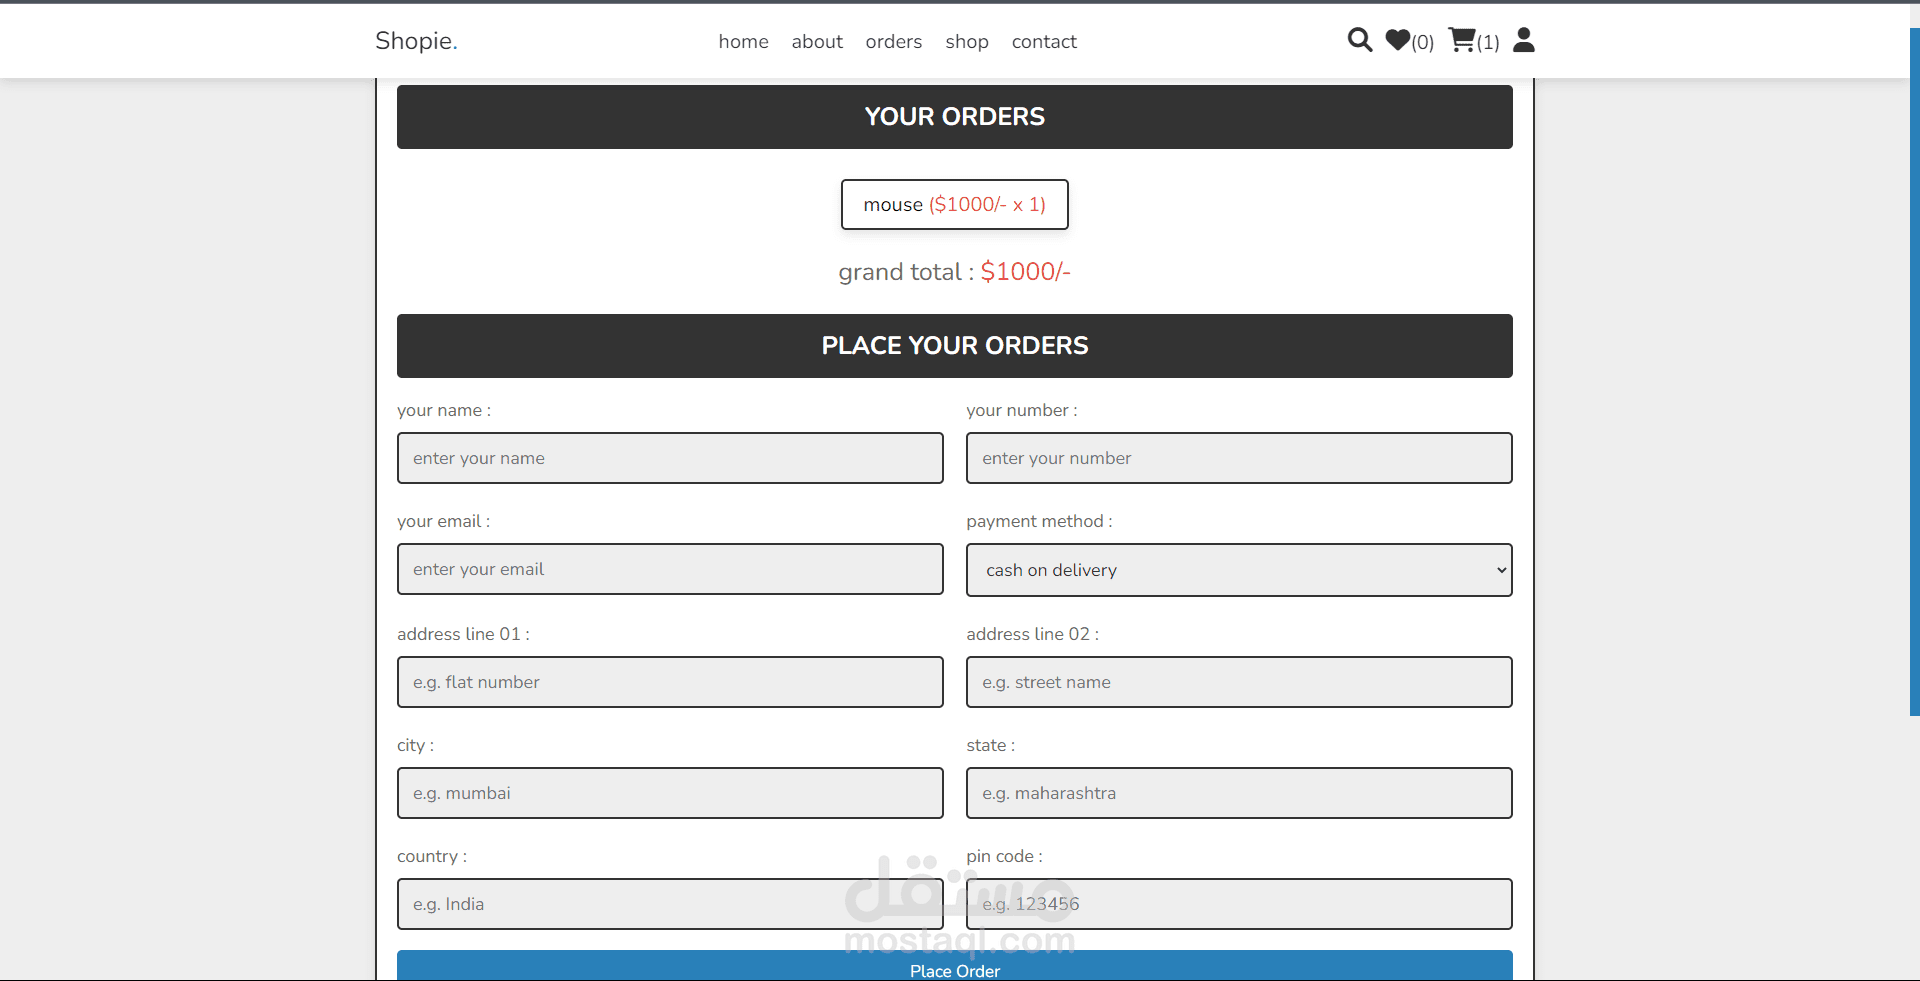Click the 'address line 01 :' label
1920x981 pixels.
click(x=463, y=634)
